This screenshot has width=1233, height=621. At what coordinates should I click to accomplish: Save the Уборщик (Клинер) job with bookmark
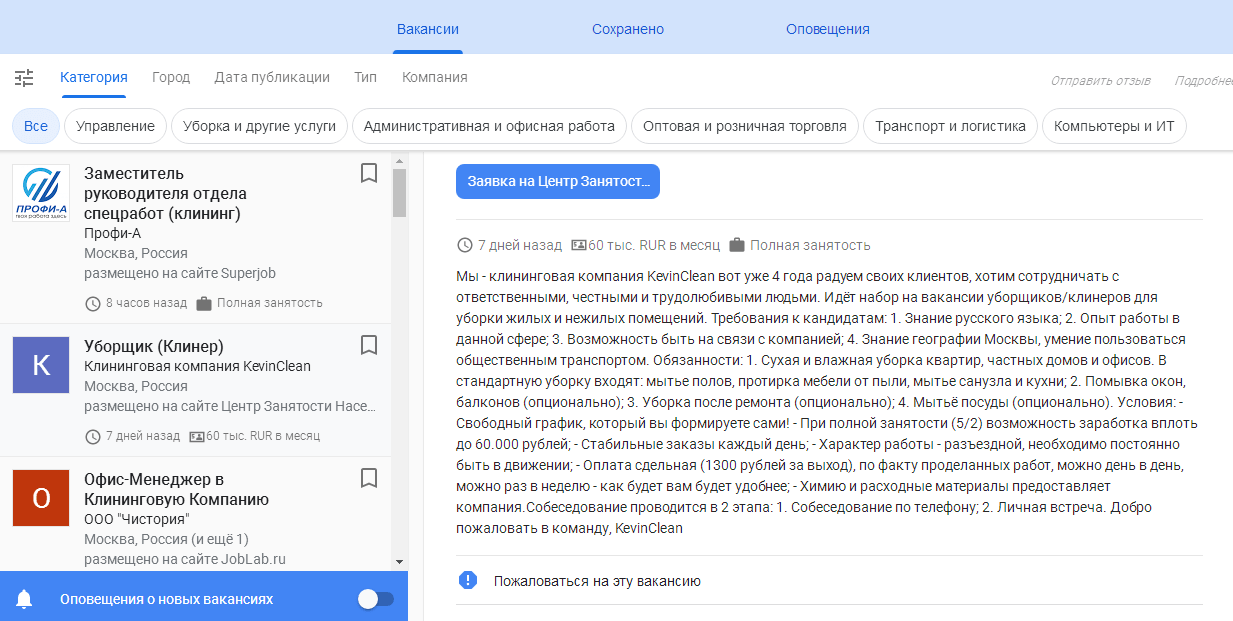click(369, 345)
